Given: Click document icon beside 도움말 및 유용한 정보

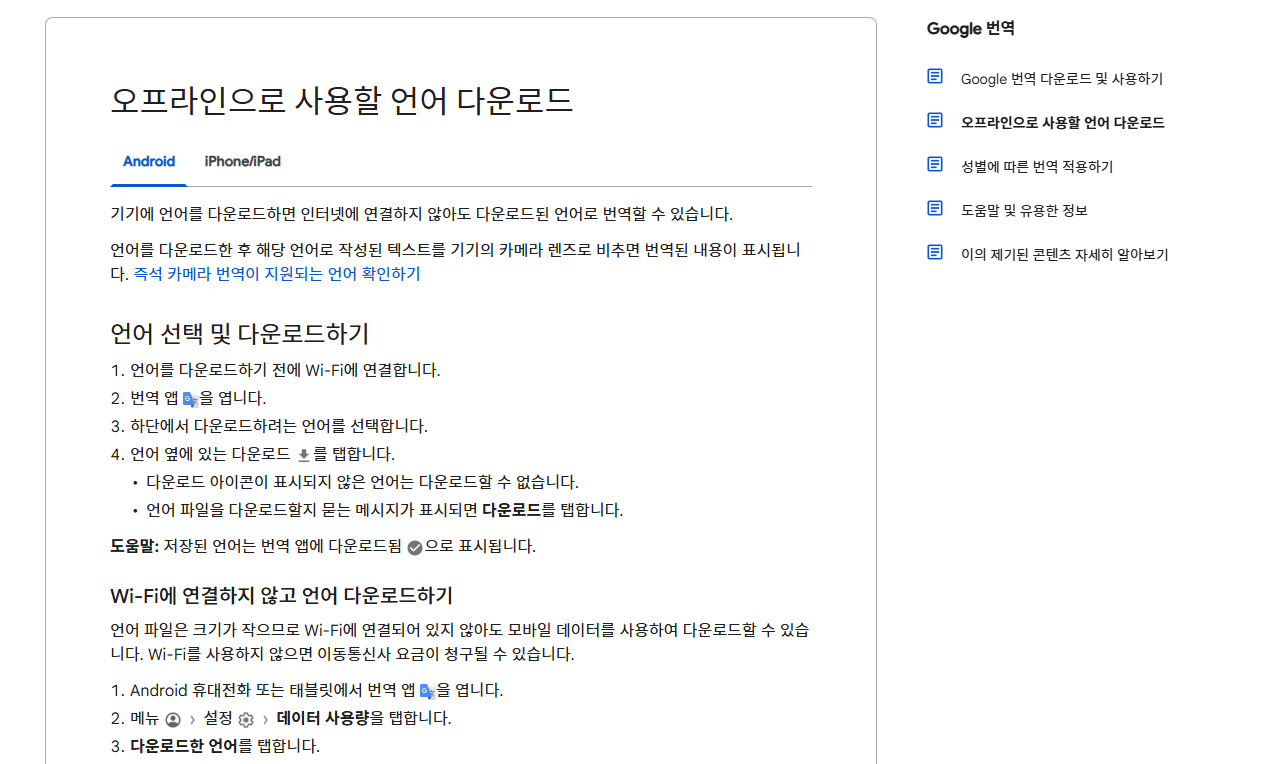Looking at the screenshot, I should pos(935,209).
